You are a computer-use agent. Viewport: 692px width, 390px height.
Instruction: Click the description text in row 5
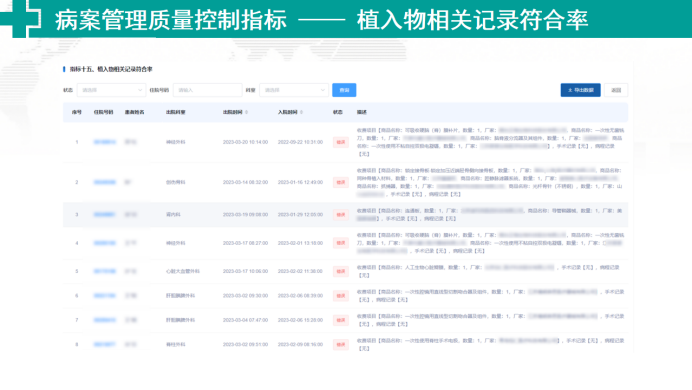[489, 271]
